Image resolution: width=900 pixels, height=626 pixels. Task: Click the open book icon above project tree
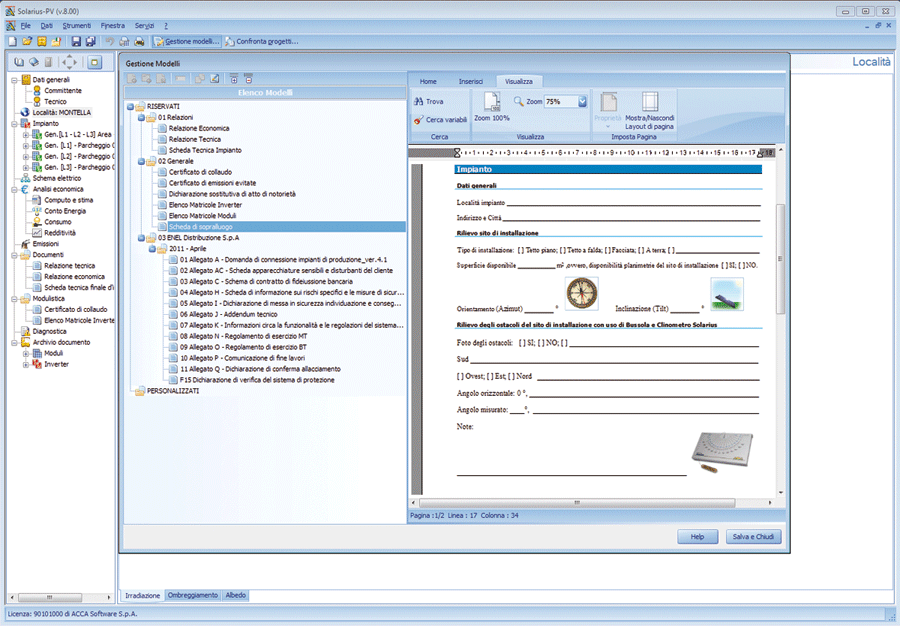pos(19,62)
